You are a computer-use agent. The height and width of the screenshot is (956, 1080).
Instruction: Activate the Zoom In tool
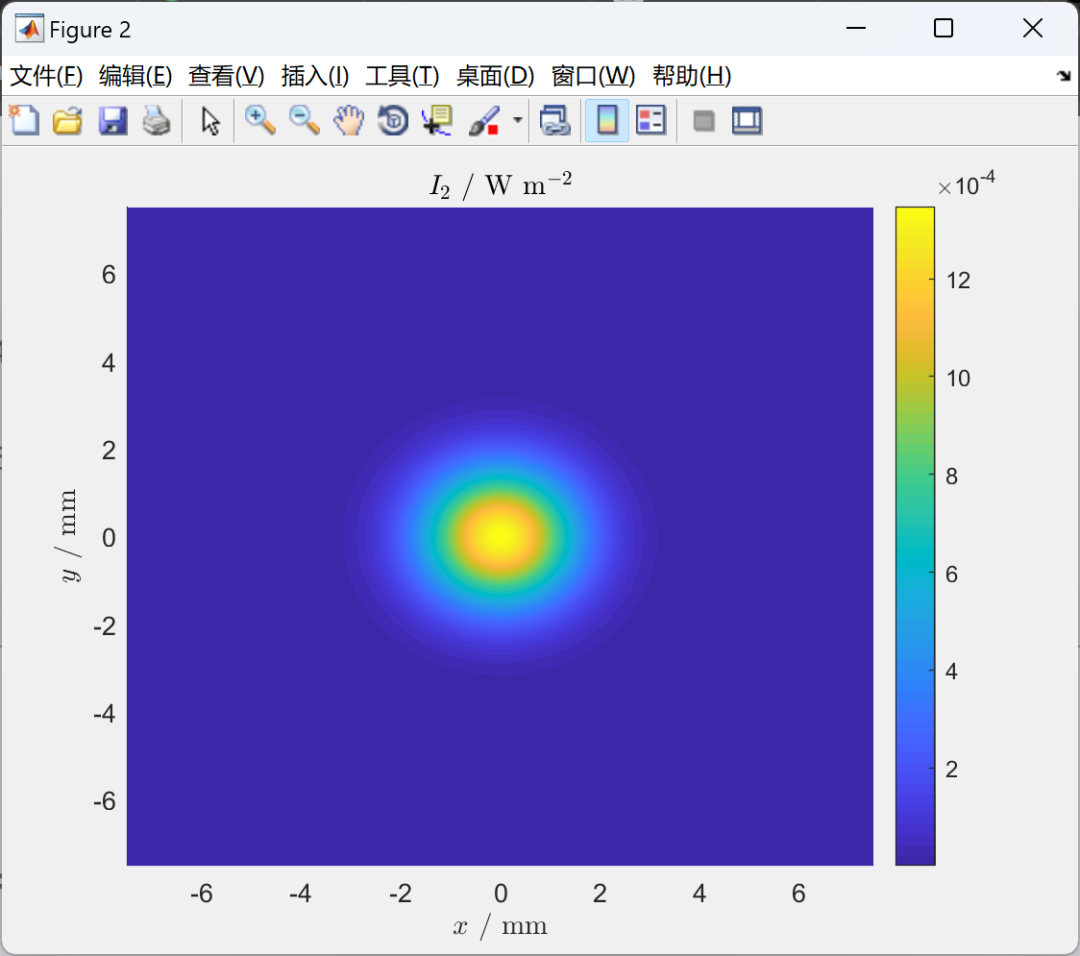260,121
